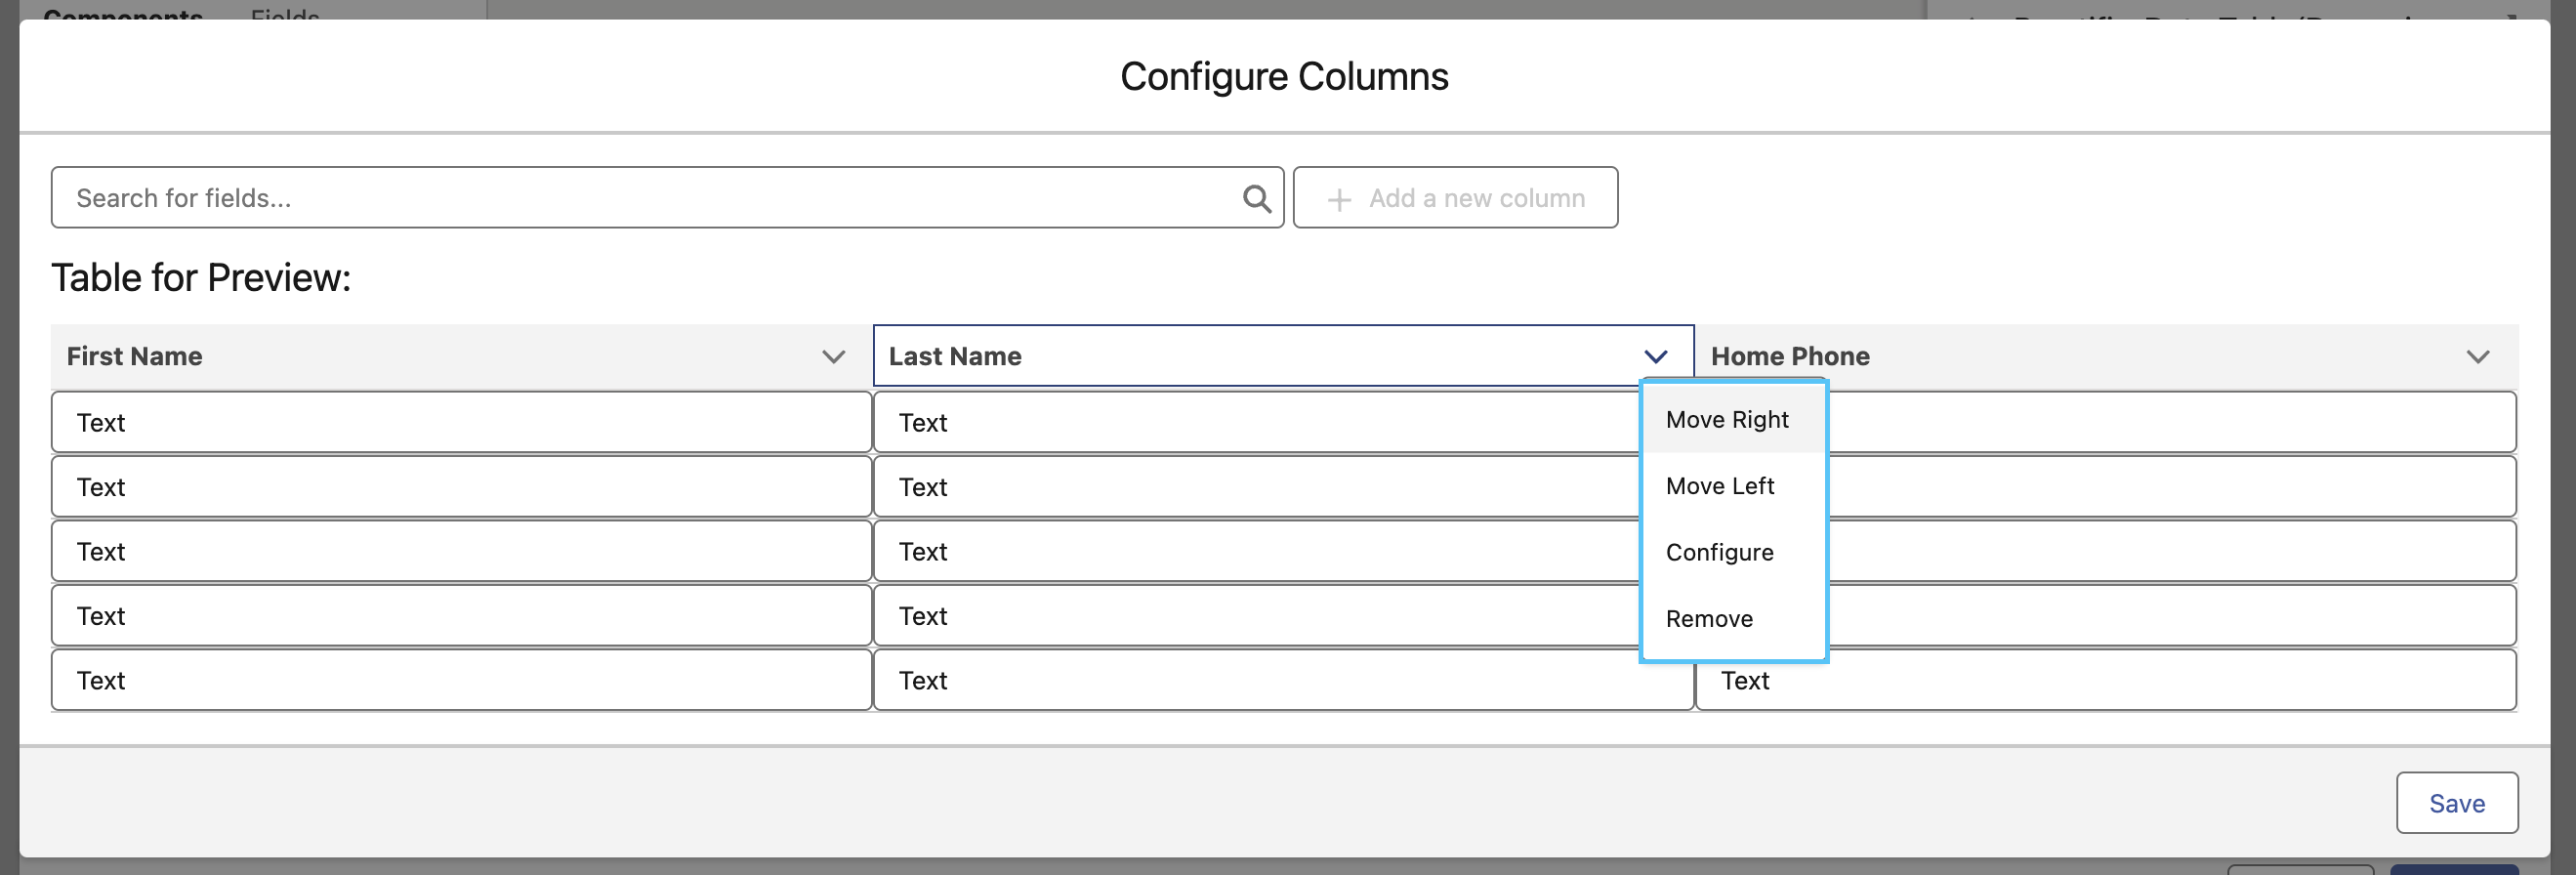
Task: Choose Move Left from the column menu
Action: tap(1734, 486)
